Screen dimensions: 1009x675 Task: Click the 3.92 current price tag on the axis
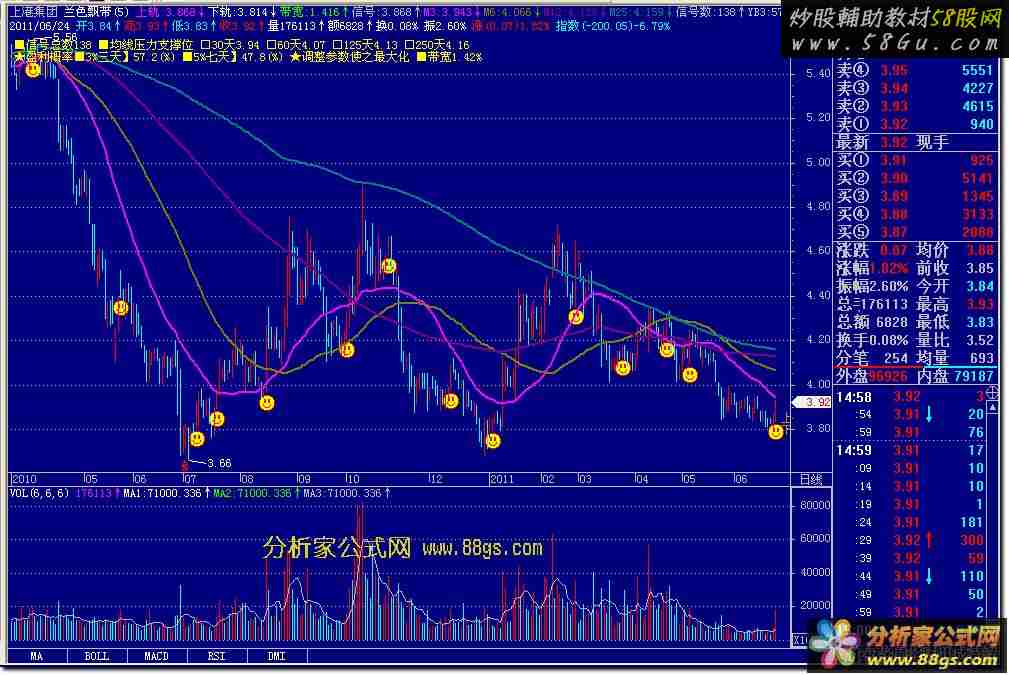pyautogui.click(x=812, y=402)
